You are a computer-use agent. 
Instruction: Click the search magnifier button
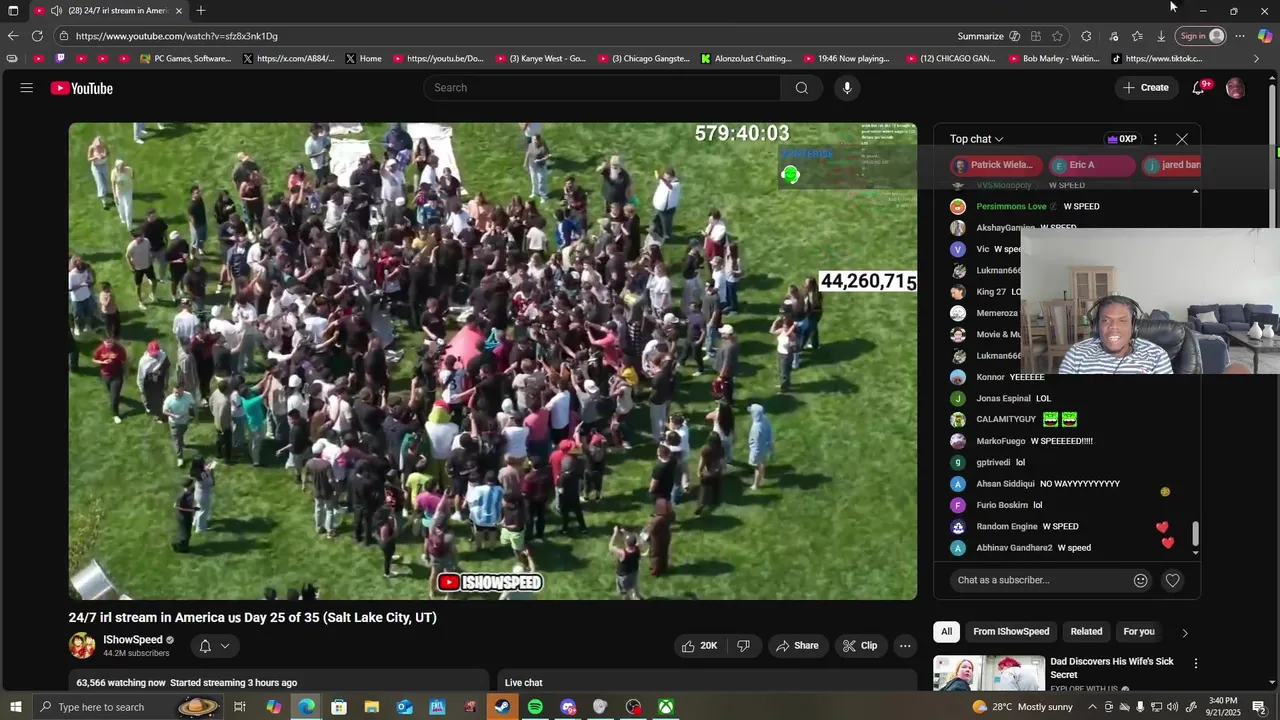(x=801, y=88)
